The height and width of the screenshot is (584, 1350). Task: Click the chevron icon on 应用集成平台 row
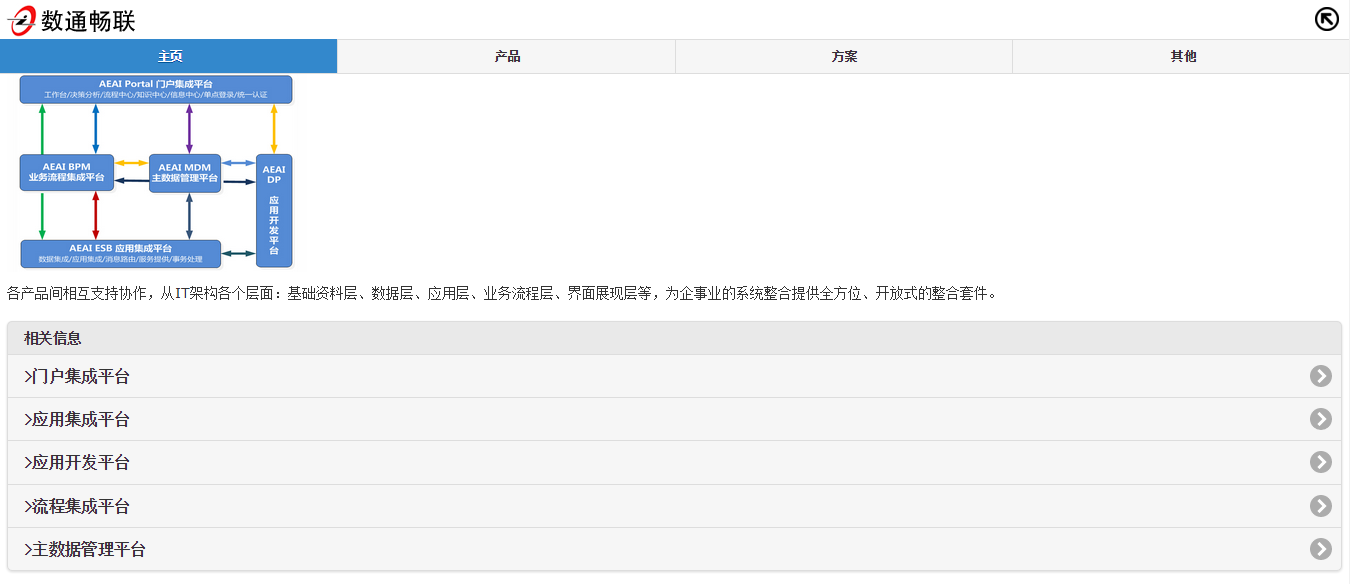tap(1321, 419)
